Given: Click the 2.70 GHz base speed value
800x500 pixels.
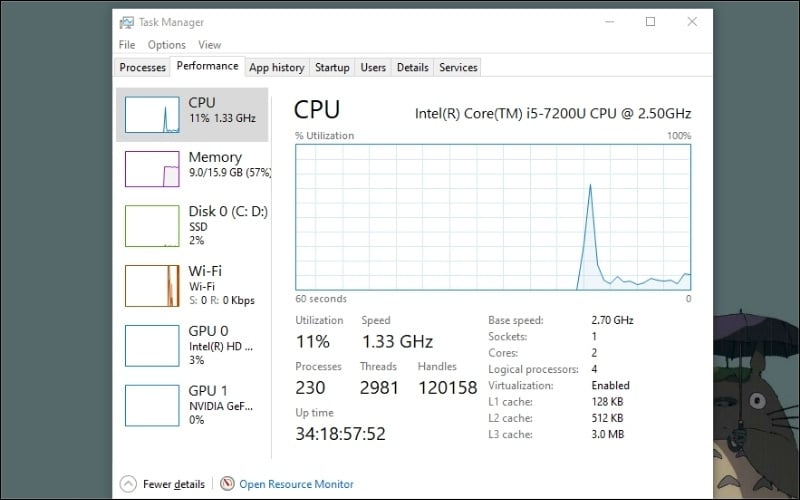Looking at the screenshot, I should pos(612,320).
